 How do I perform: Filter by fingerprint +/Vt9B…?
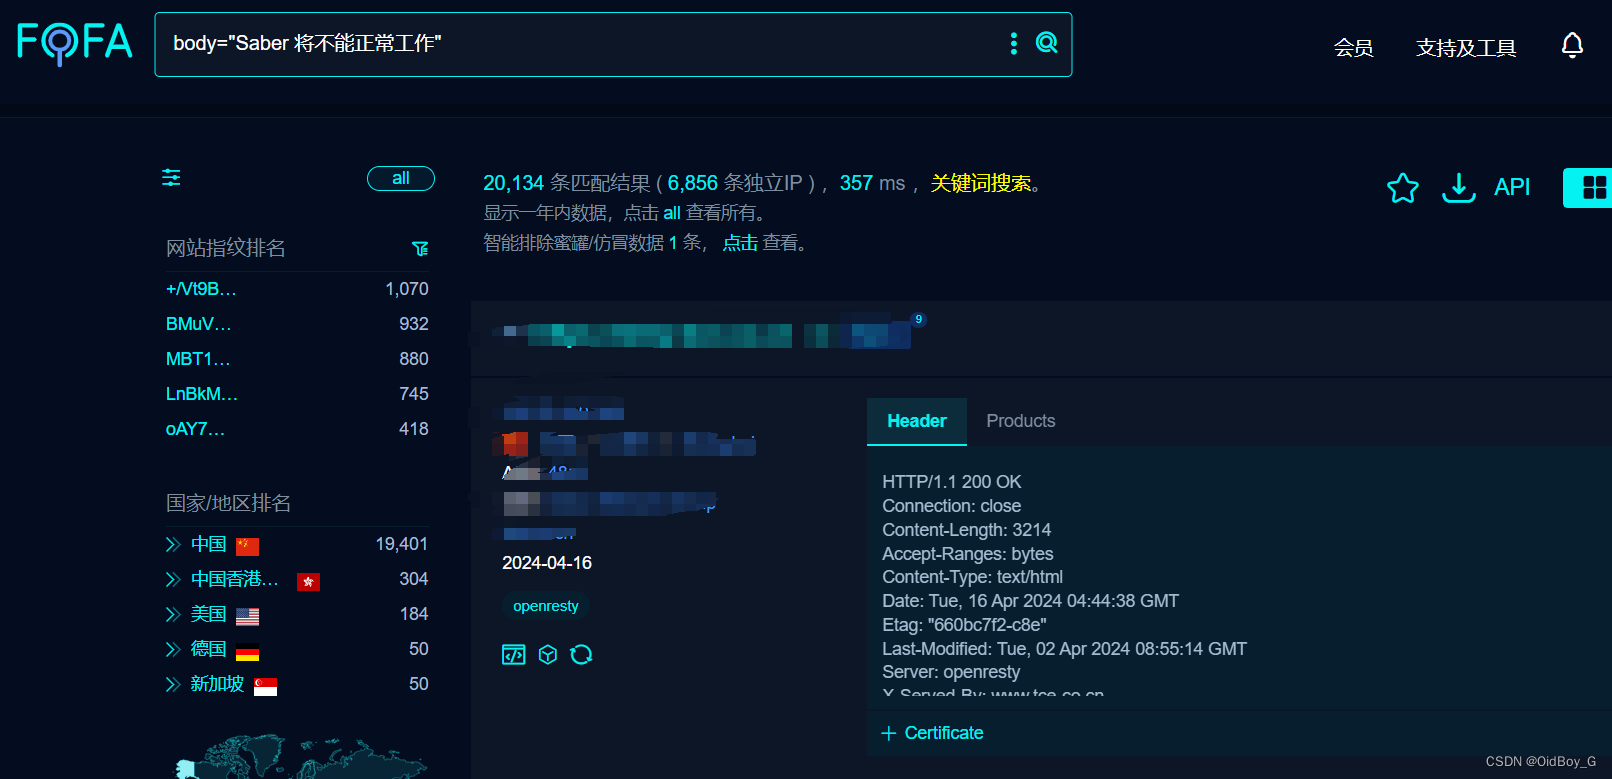click(201, 289)
